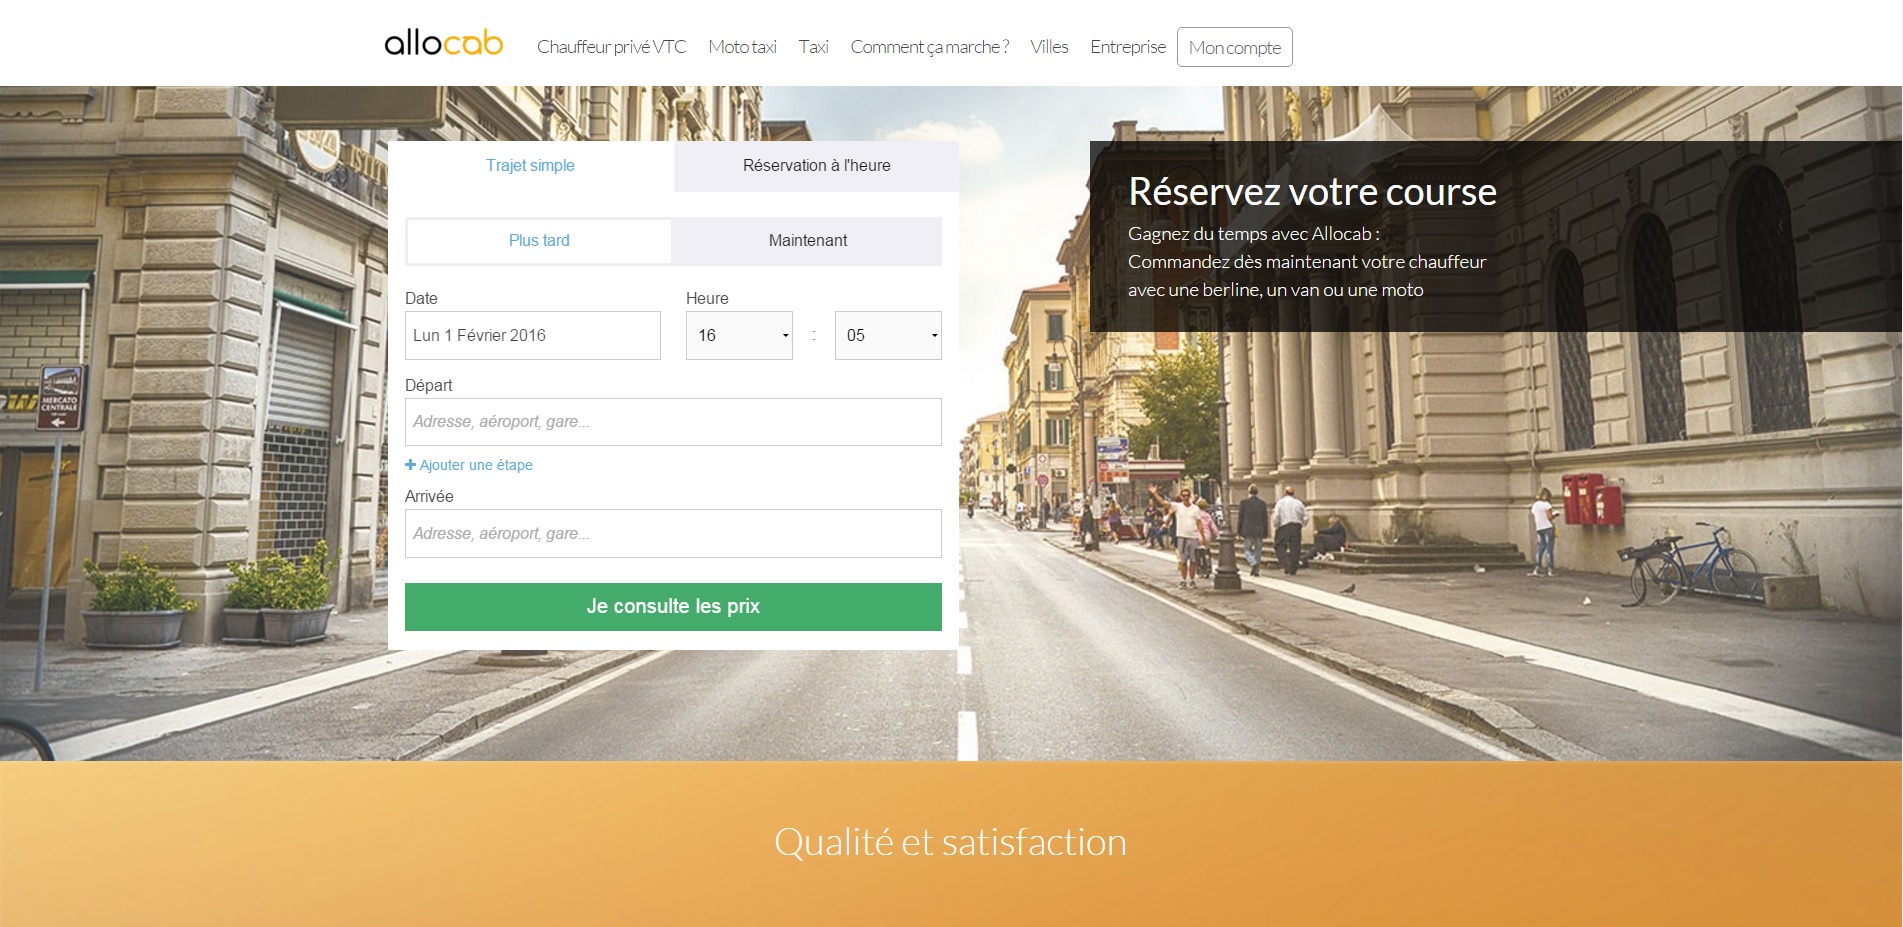Choose the Plus tard option
Screen dimensions: 1903x927
(x=539, y=241)
